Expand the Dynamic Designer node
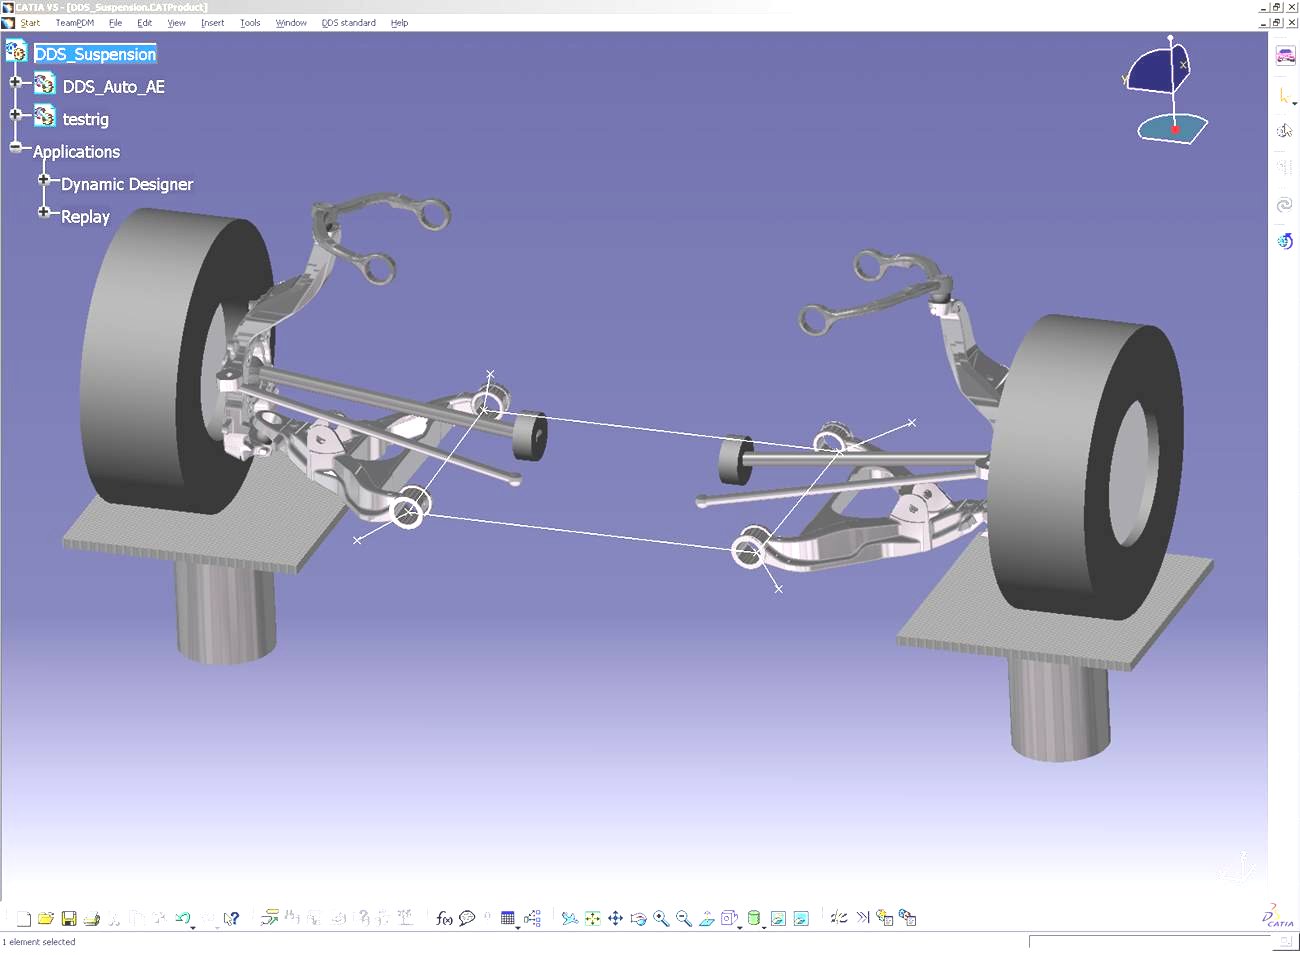Screen dimensions: 1300x955 coord(44,180)
